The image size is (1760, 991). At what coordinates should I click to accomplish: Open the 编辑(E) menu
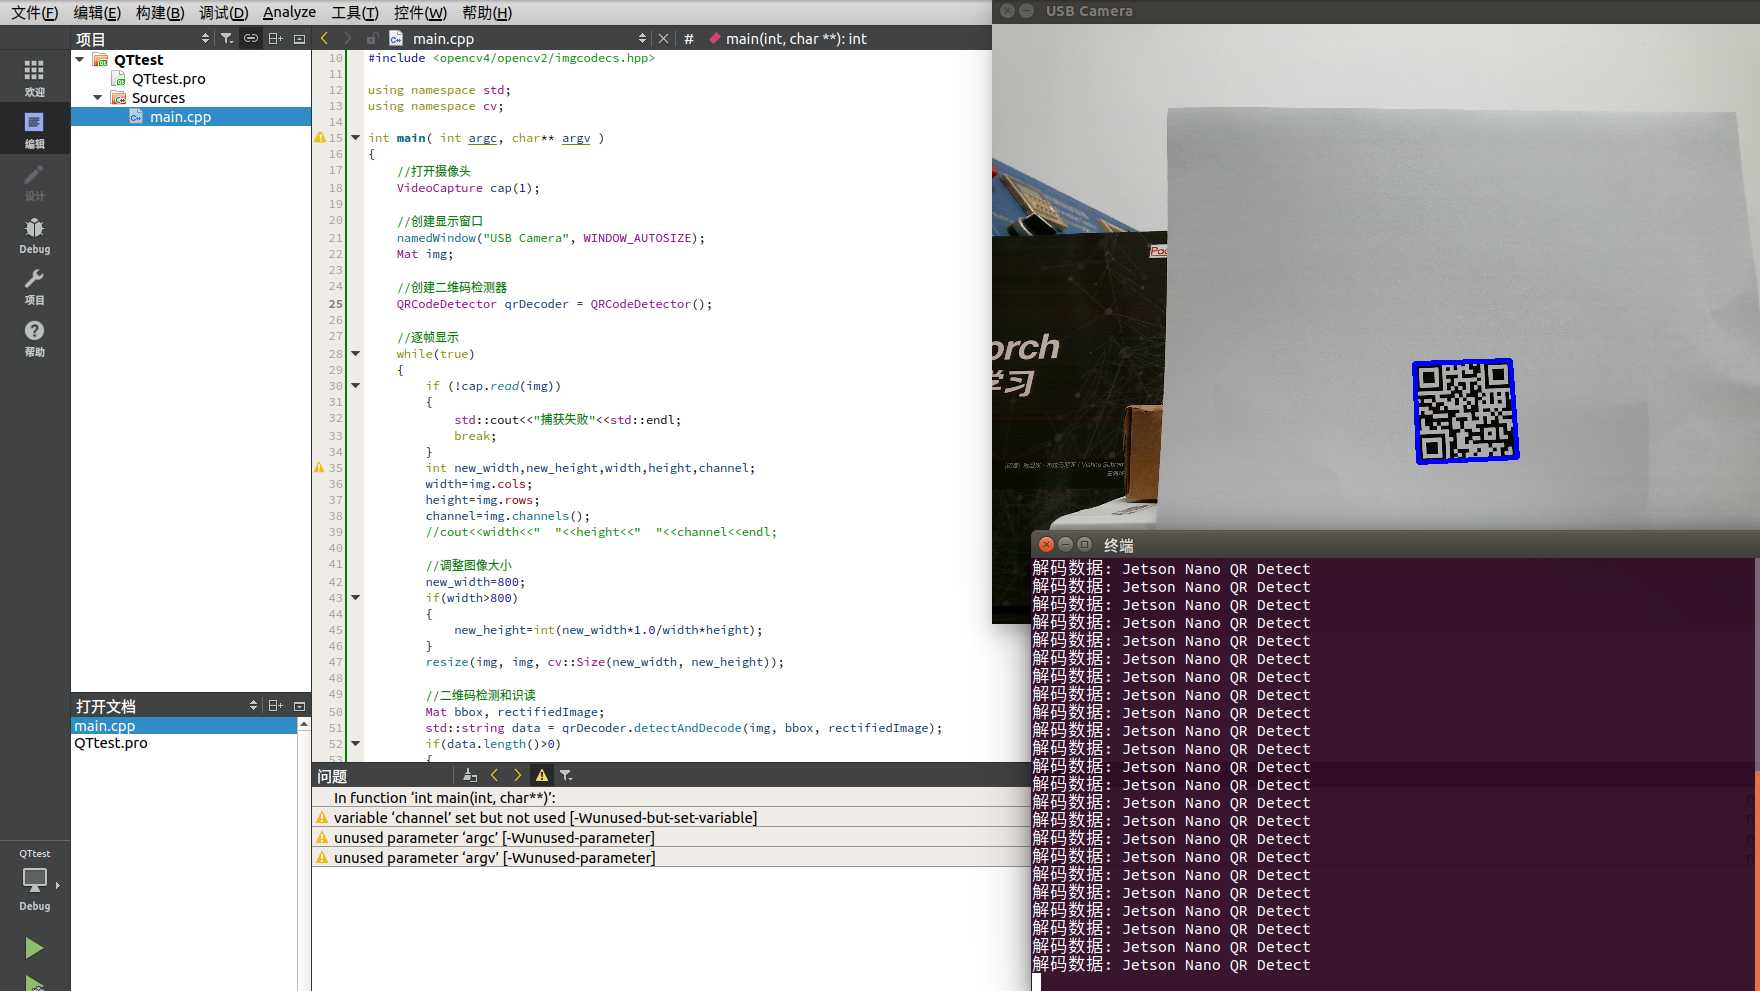pyautogui.click(x=97, y=12)
